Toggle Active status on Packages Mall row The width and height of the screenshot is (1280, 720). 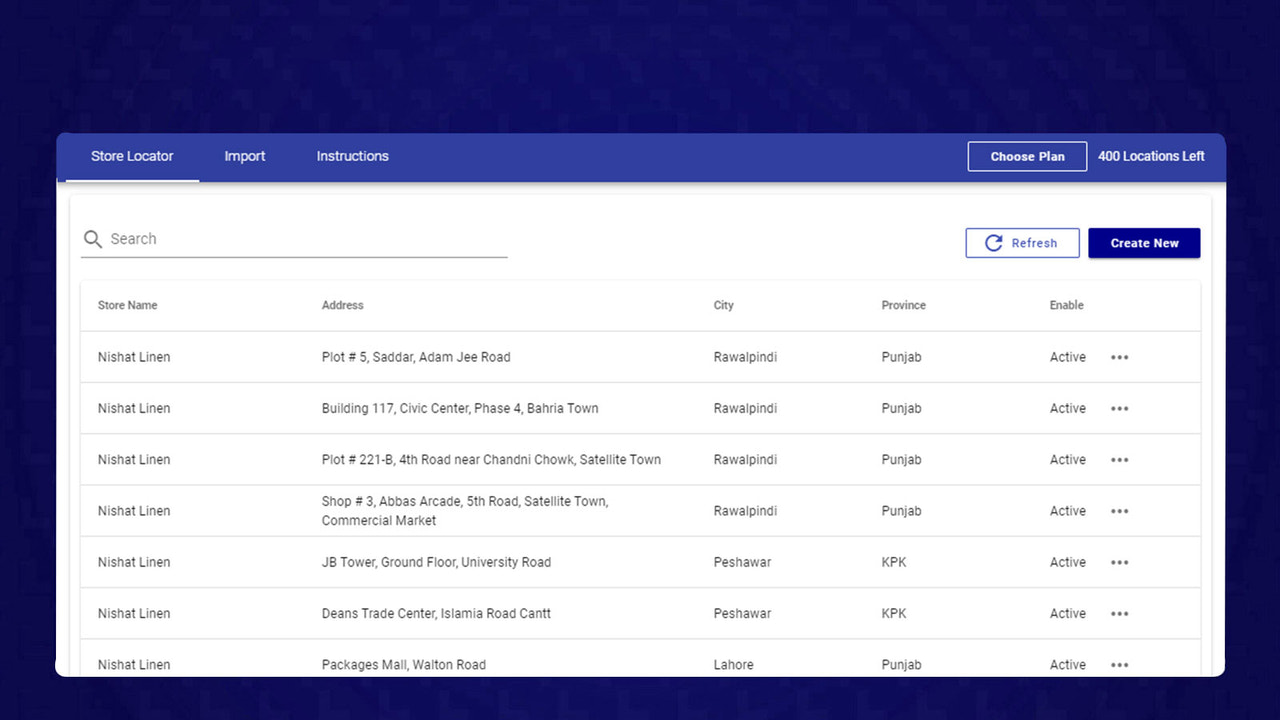click(1067, 664)
